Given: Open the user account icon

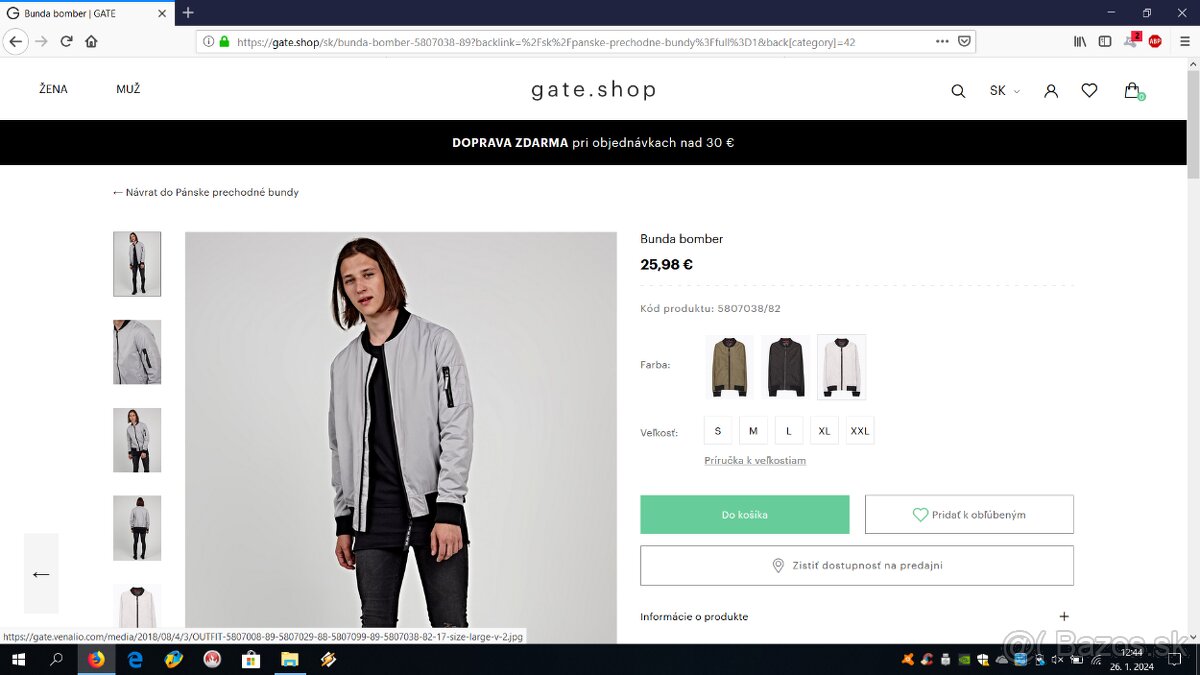Looking at the screenshot, I should click(1051, 91).
